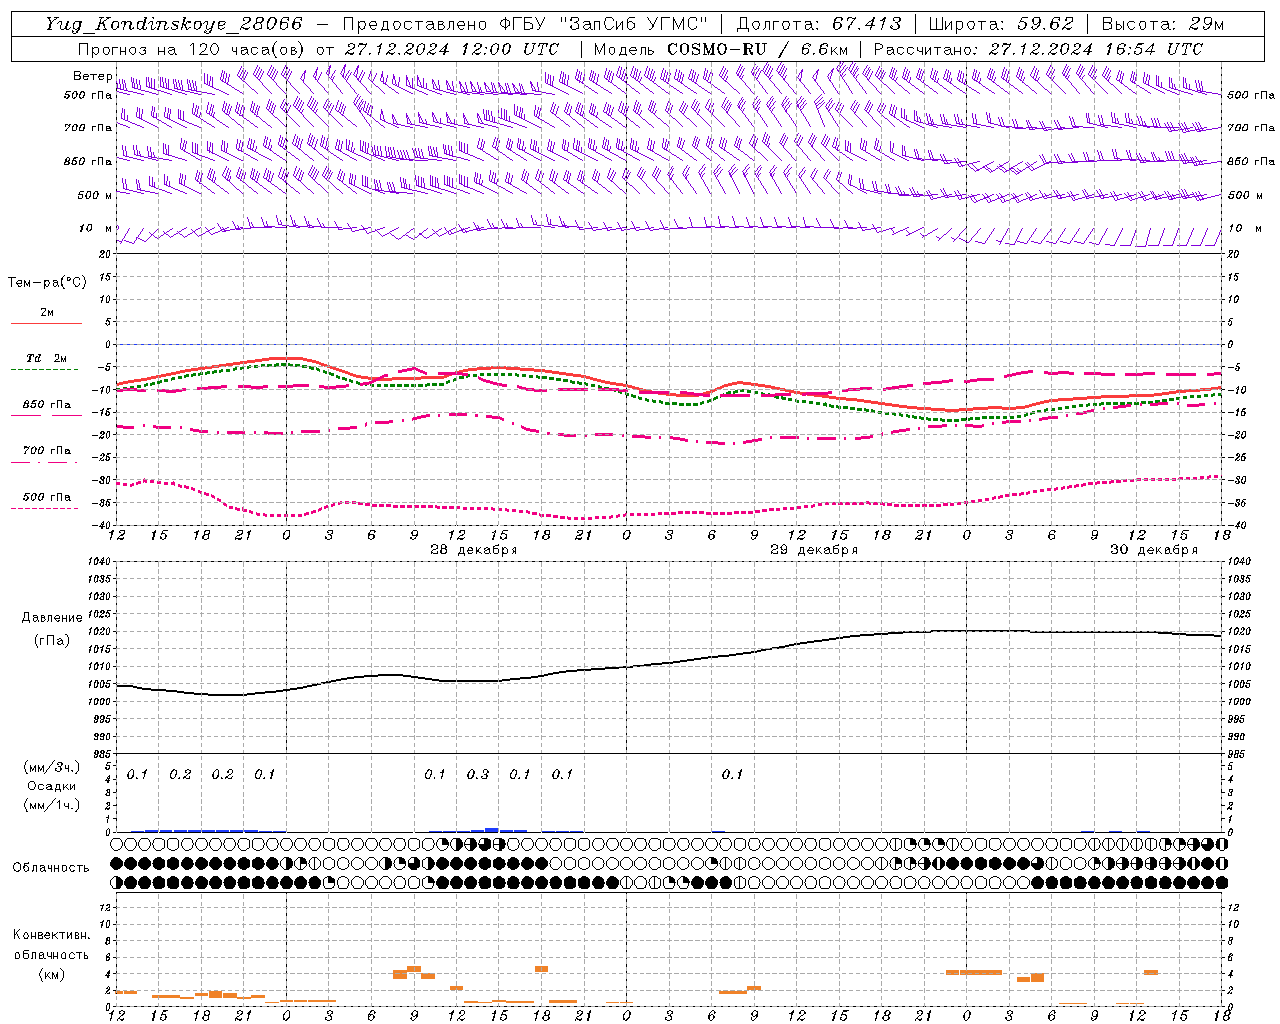
Task: Click the Td 2м dew point legend entry
Action: 46,358
